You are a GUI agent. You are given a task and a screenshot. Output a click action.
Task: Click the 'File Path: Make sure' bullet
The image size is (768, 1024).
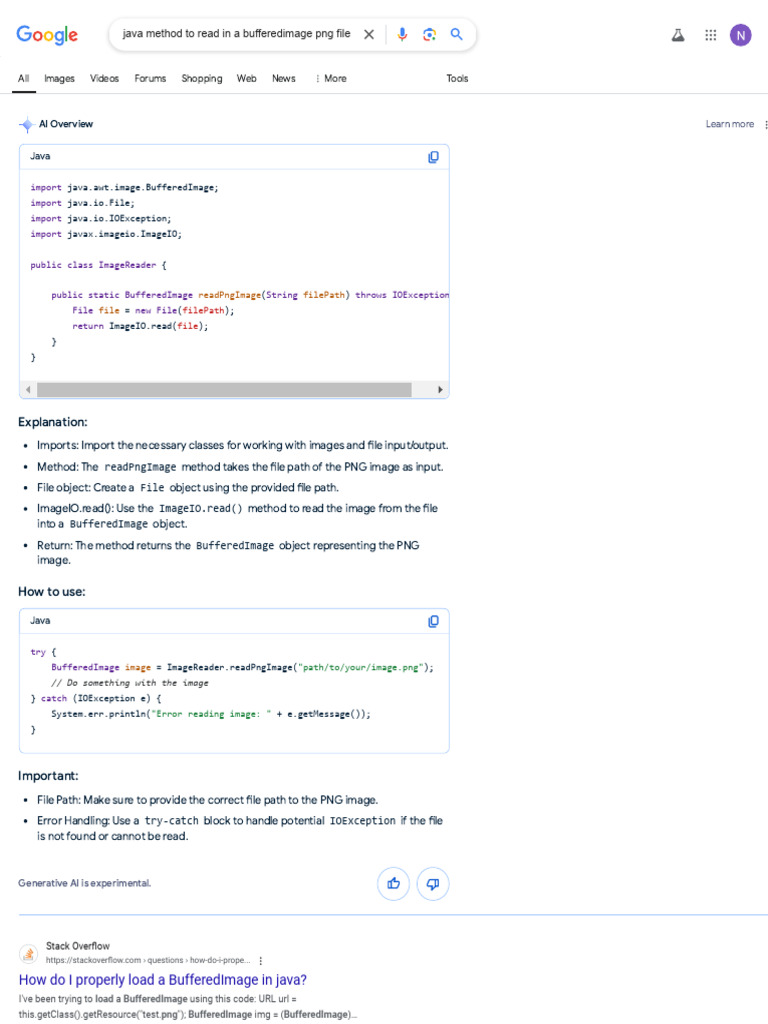[207, 800]
